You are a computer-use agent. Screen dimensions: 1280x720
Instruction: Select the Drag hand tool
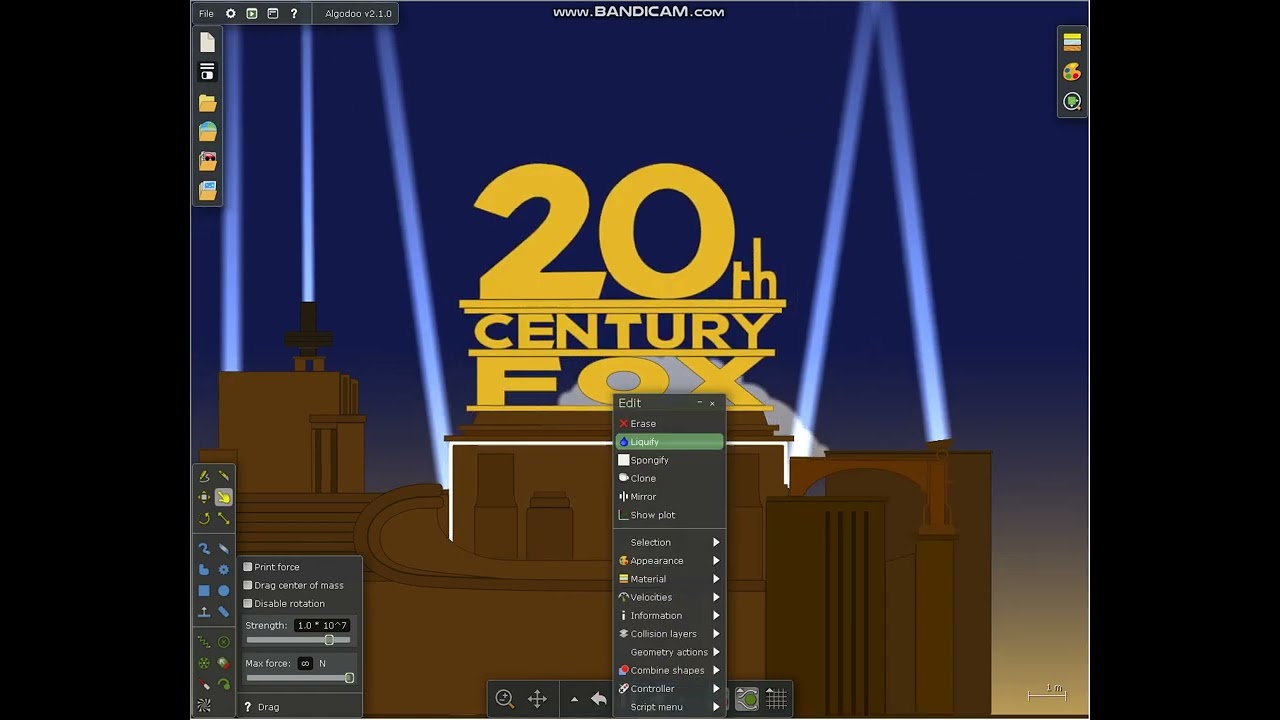pyautogui.click(x=223, y=497)
